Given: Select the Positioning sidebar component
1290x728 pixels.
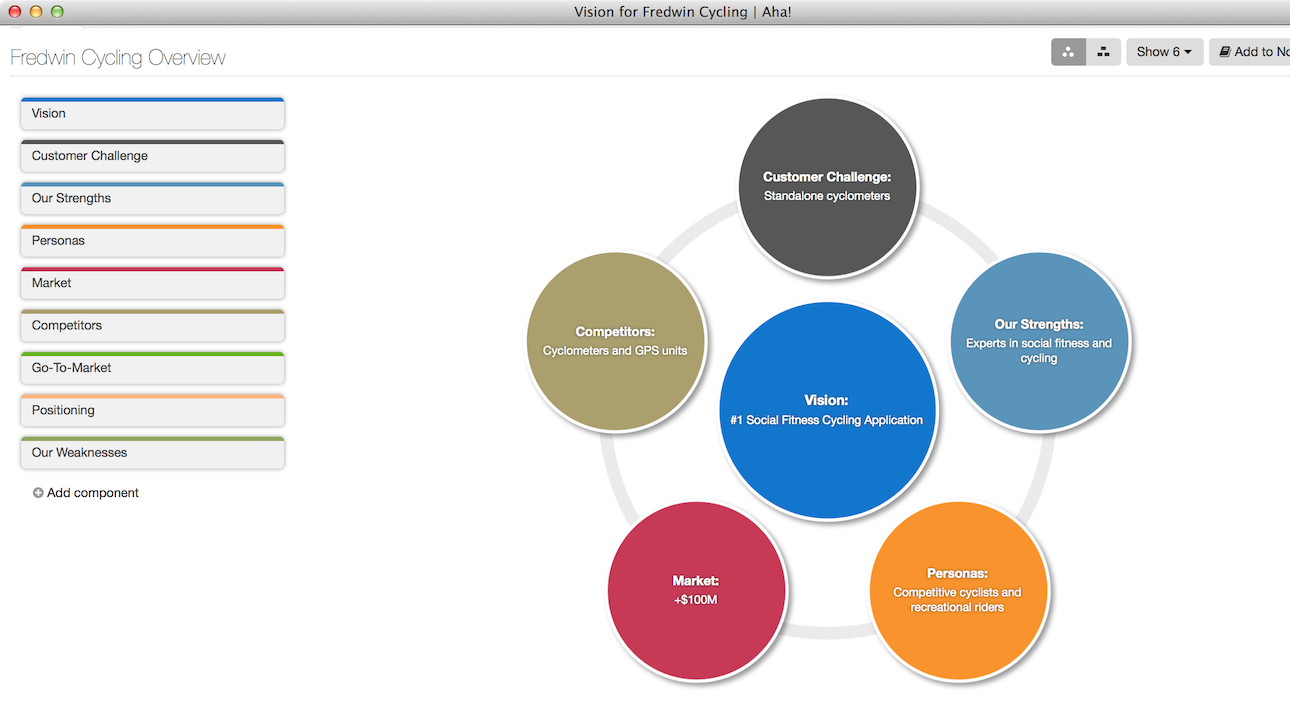Looking at the screenshot, I should click(152, 410).
